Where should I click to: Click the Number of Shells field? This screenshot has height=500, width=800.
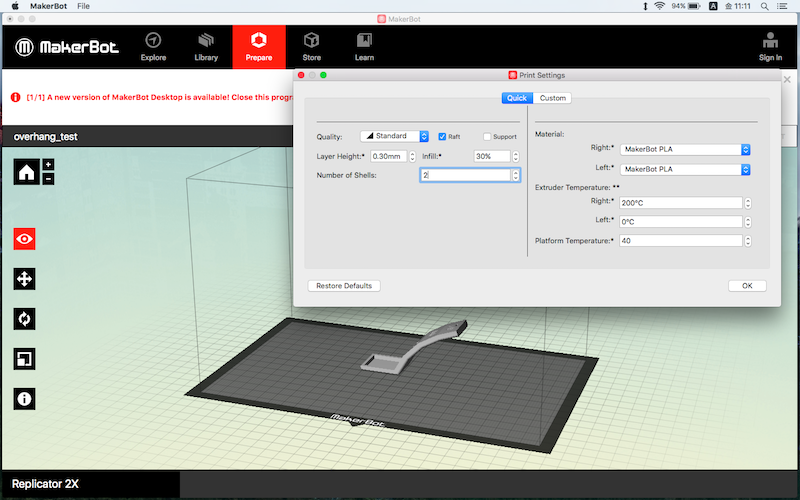point(465,176)
